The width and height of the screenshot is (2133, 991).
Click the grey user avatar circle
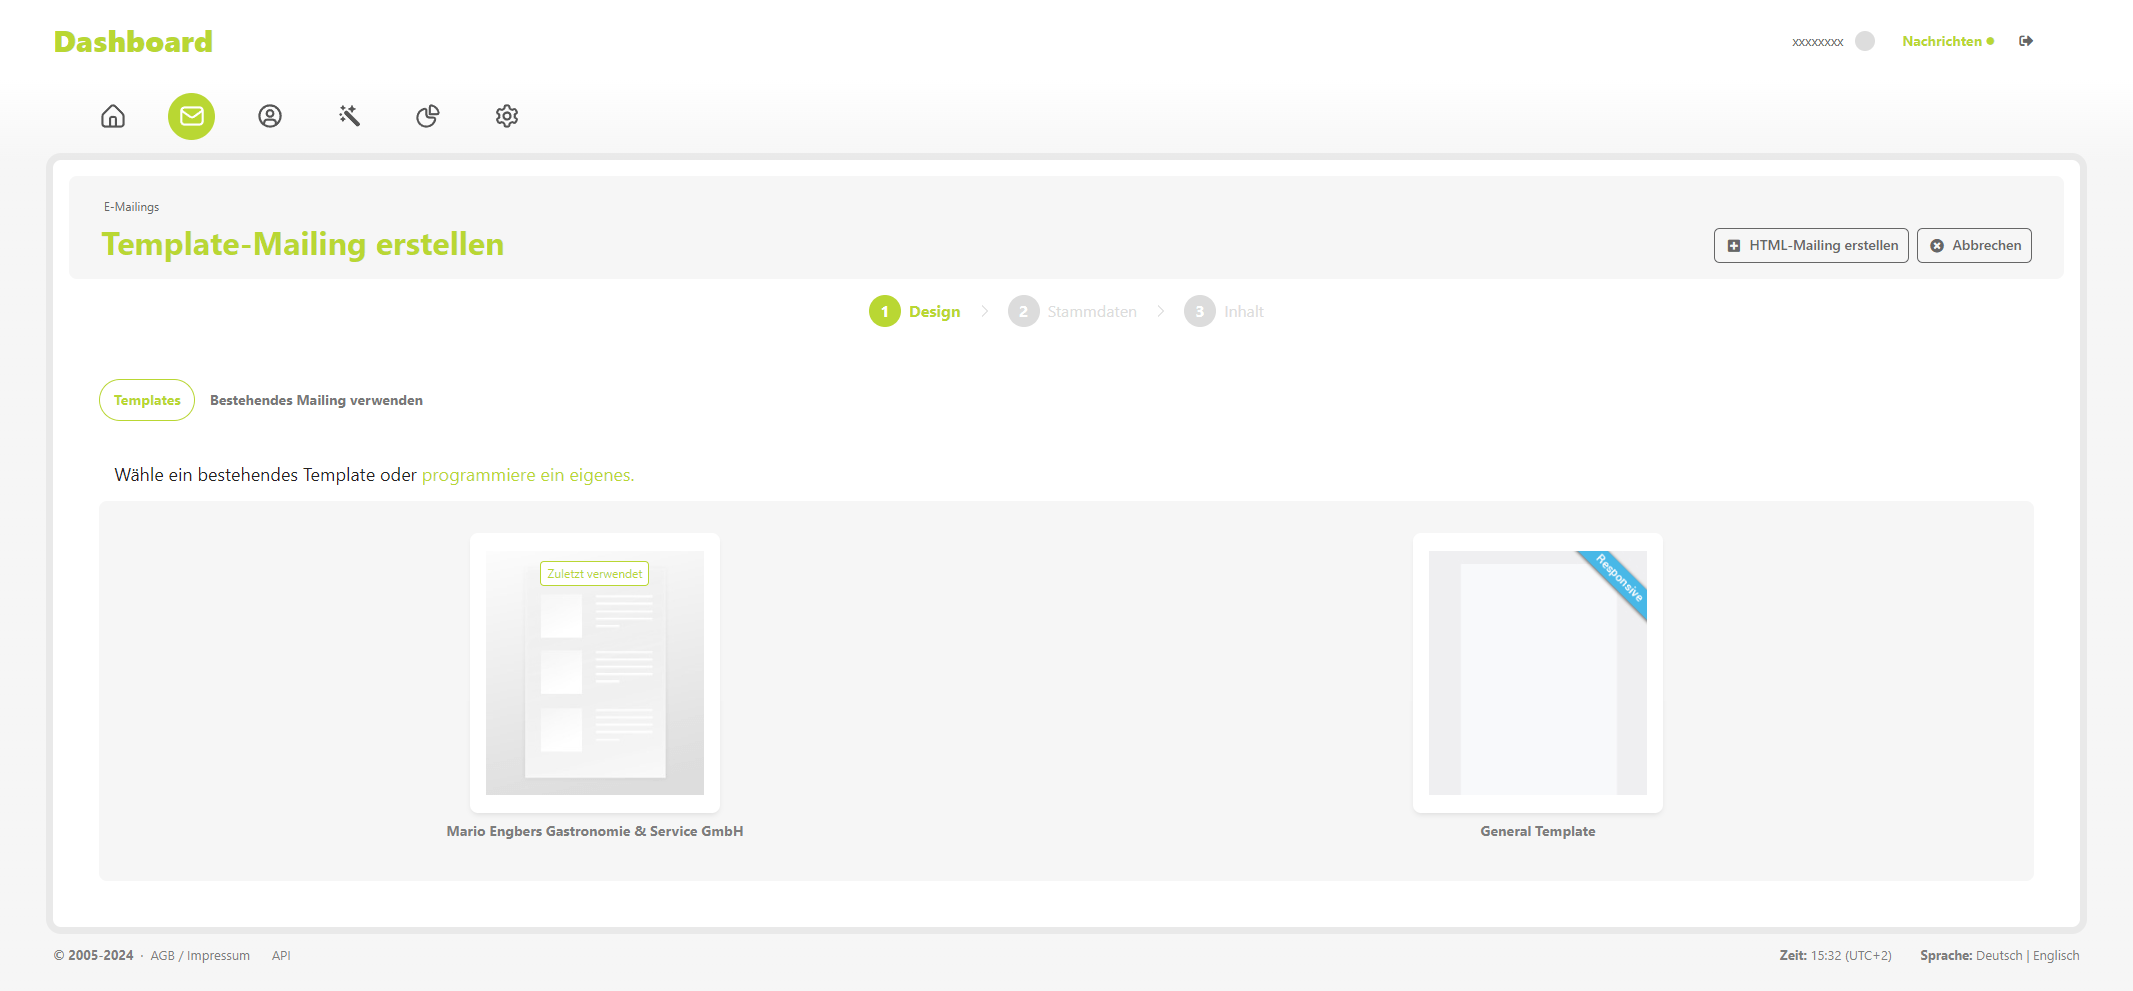(x=1865, y=41)
